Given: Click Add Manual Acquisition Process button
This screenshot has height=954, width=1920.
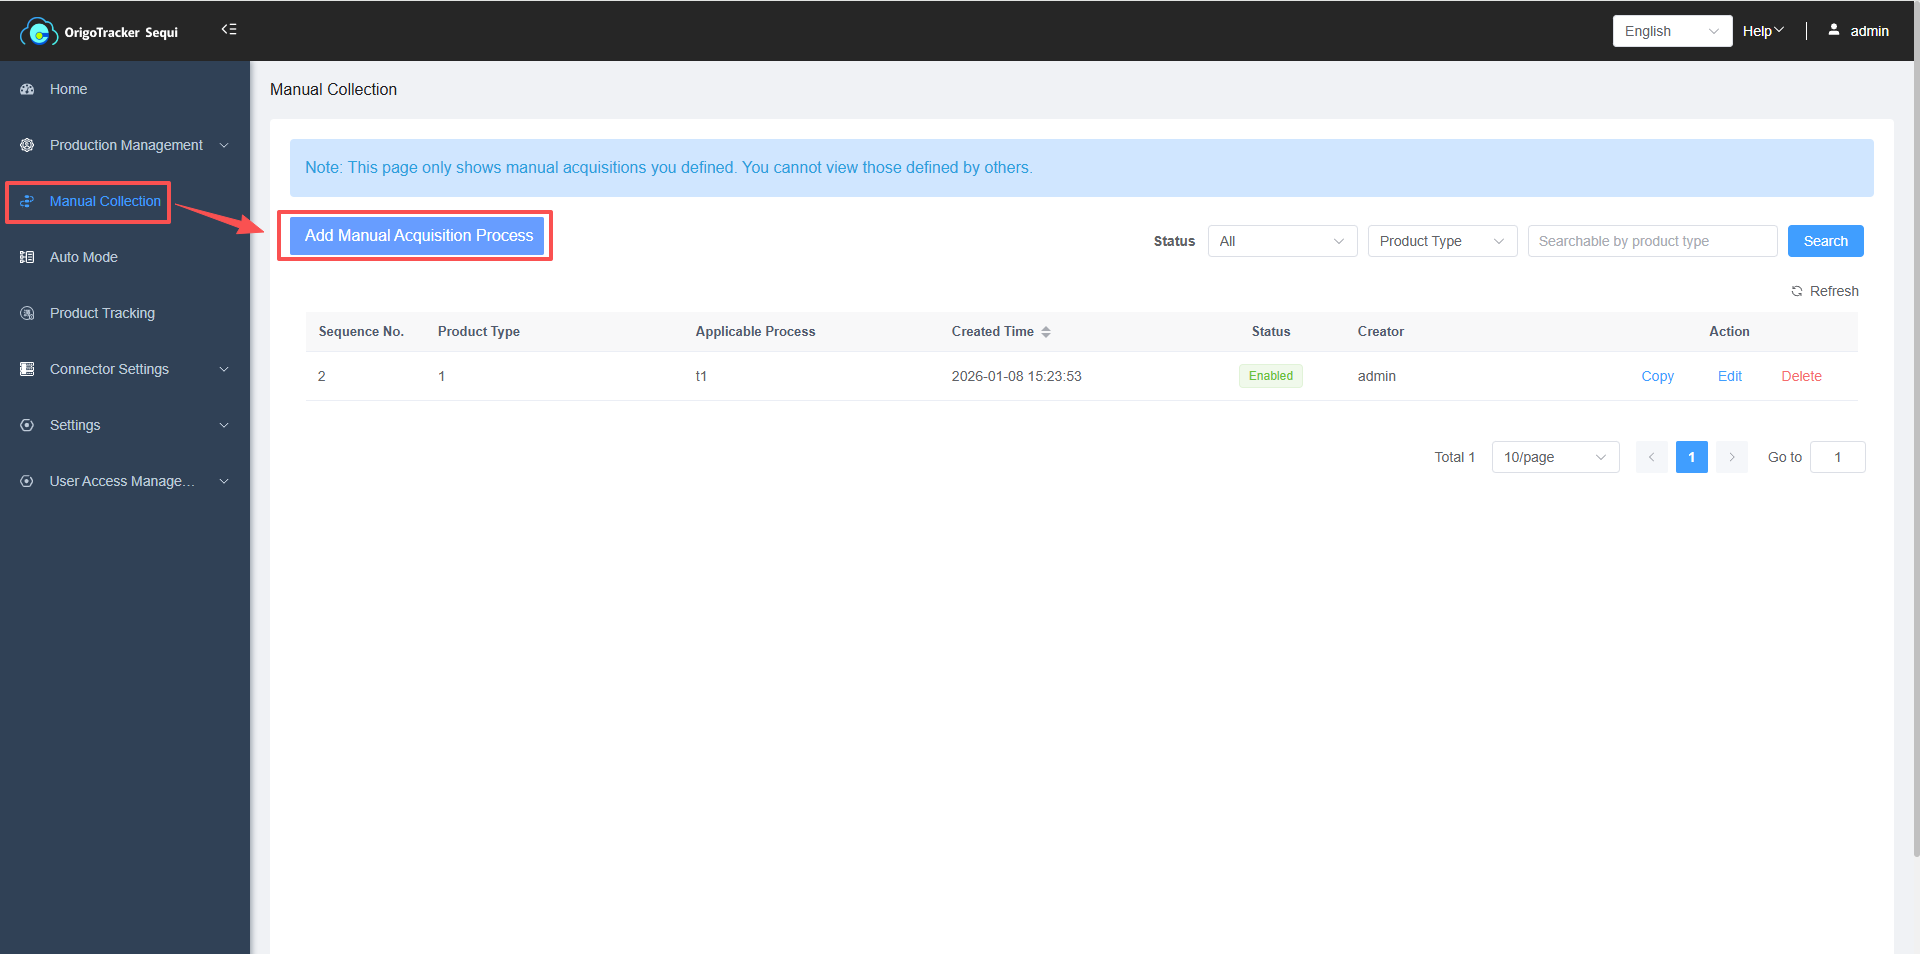Looking at the screenshot, I should point(418,236).
